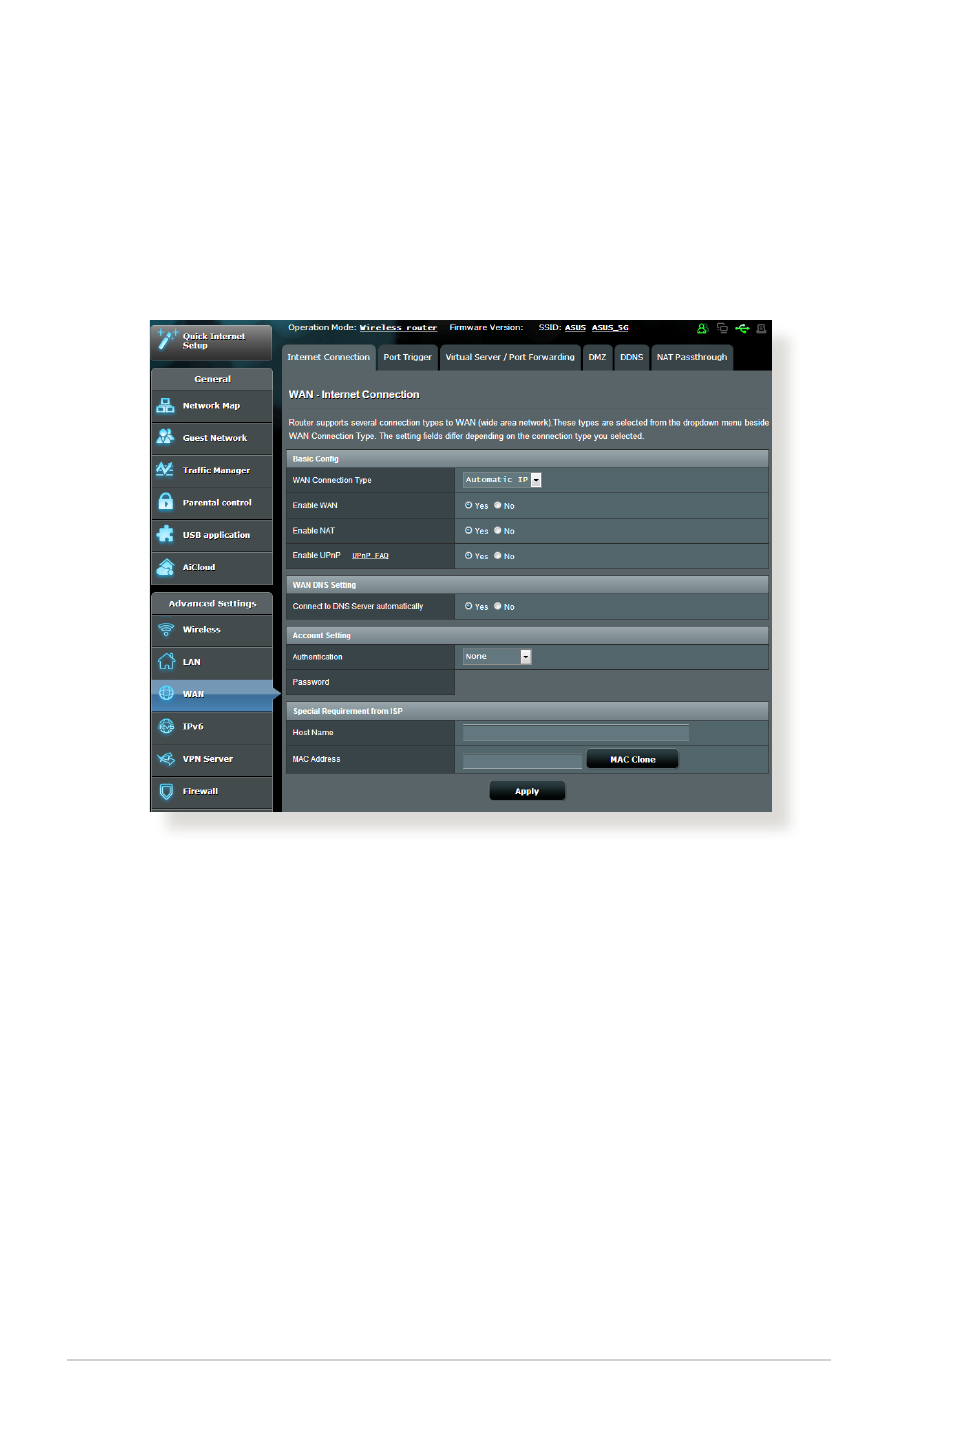Set Enable UPnP to No
The image size is (954, 1437).
497,555
